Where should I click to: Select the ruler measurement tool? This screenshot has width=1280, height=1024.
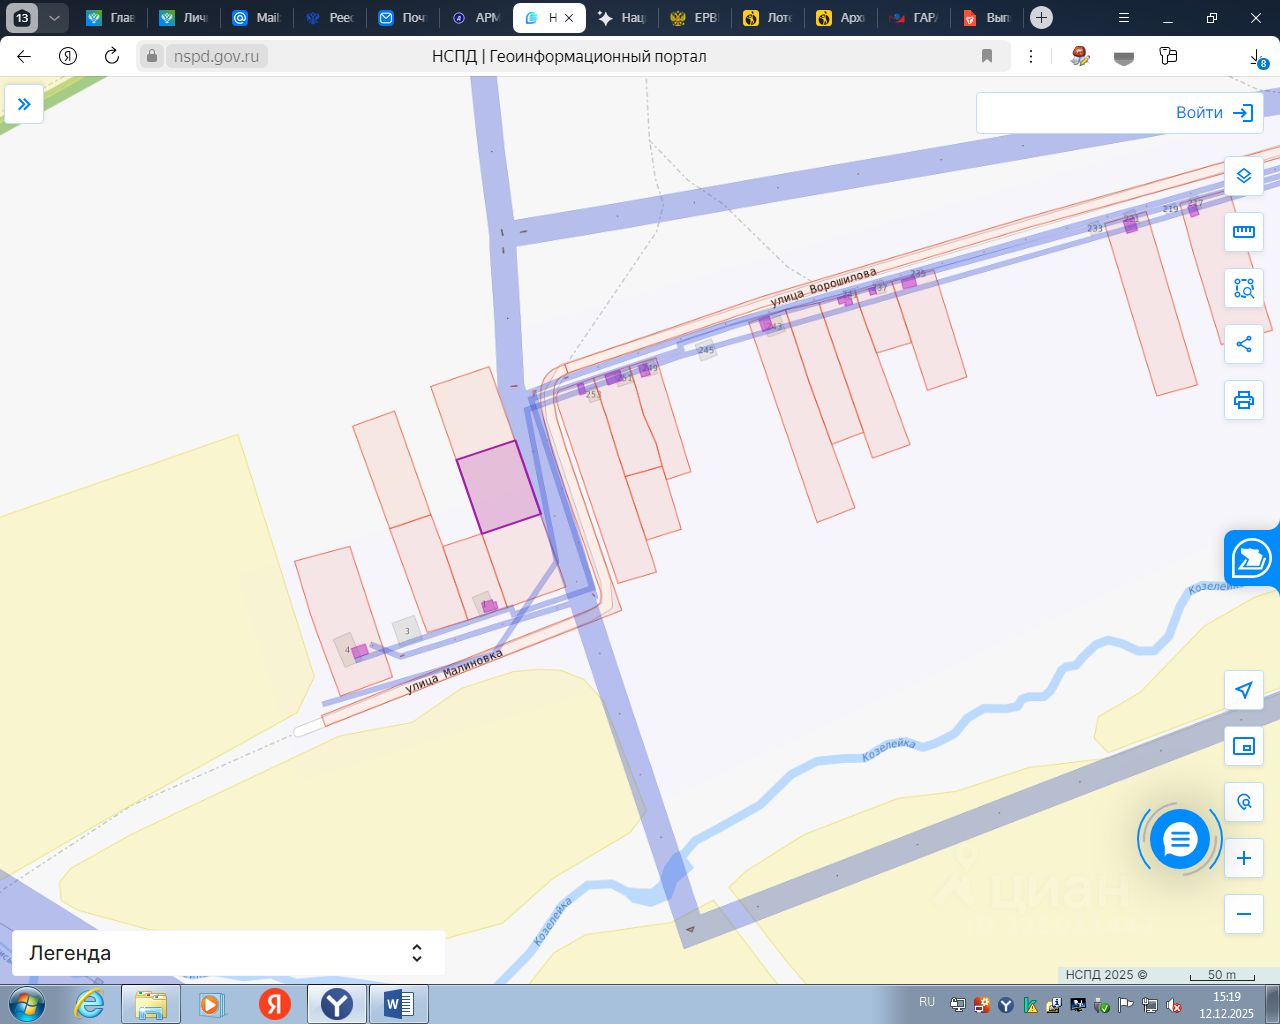click(1244, 232)
